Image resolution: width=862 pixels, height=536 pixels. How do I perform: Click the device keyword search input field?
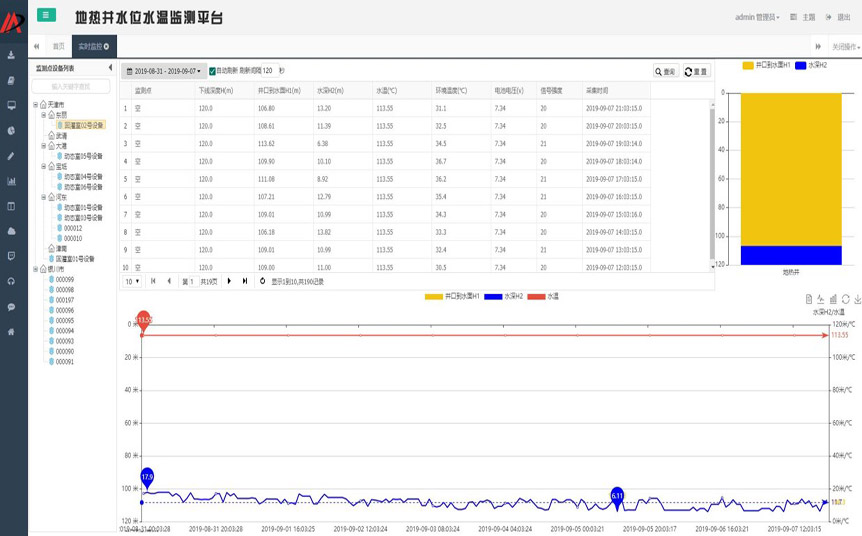point(70,87)
